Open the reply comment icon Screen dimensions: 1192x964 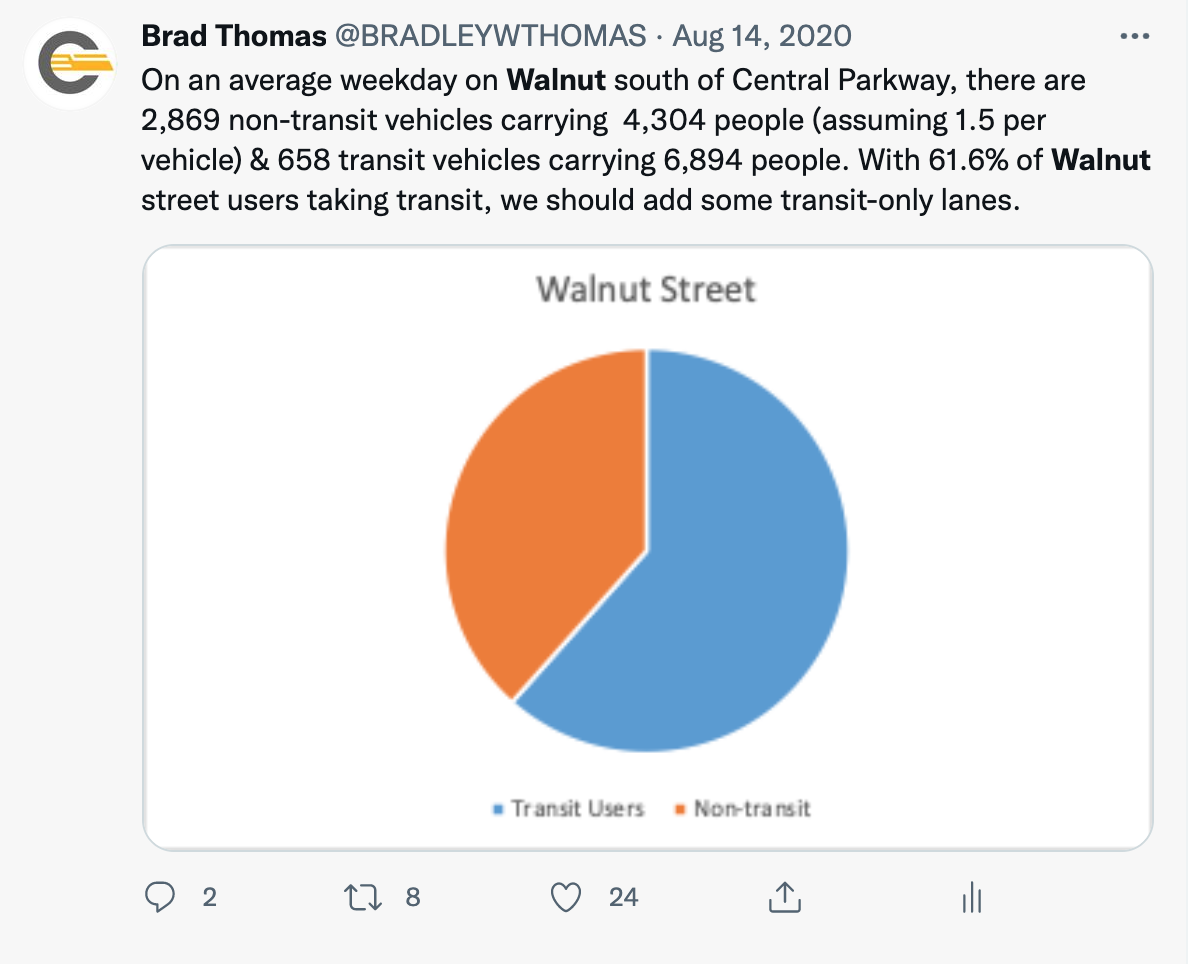[x=160, y=897]
